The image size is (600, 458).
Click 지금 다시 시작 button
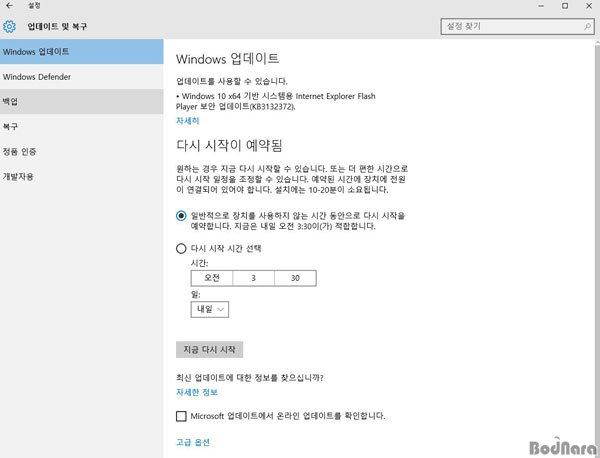[209, 349]
